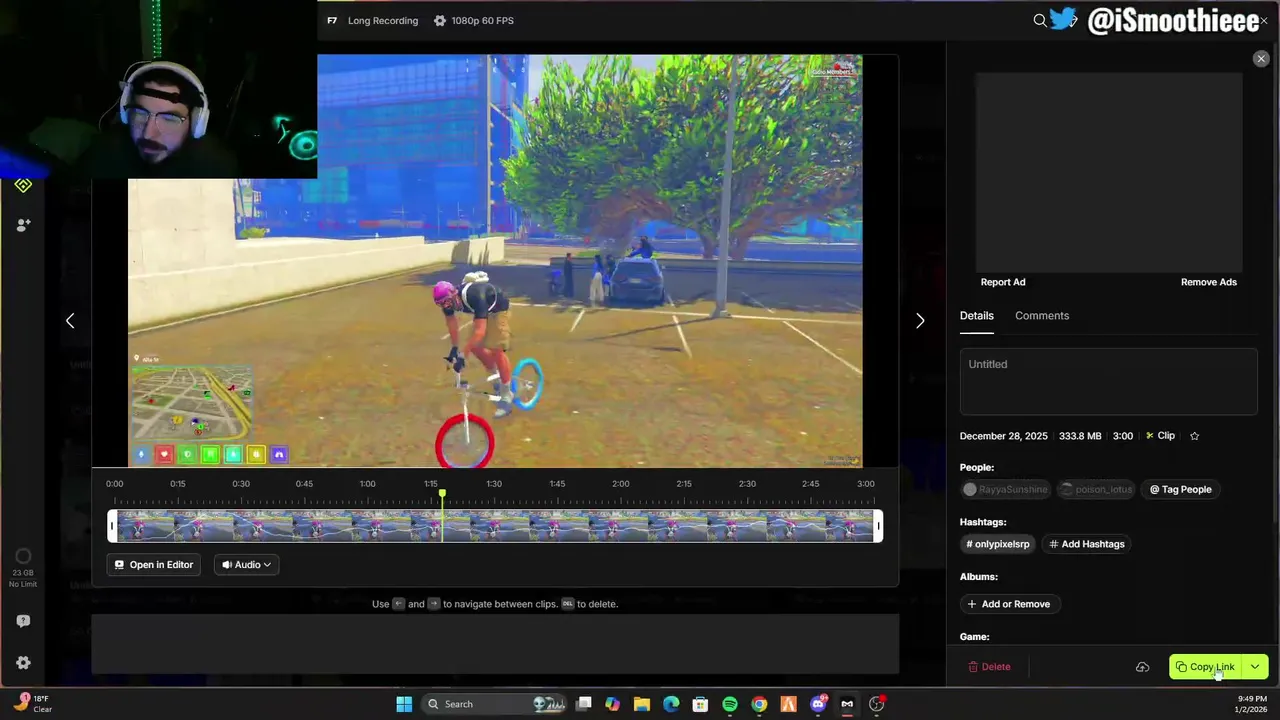Screen dimensions: 1280x720
Task: Open Spotify from the taskbar
Action: (x=730, y=704)
